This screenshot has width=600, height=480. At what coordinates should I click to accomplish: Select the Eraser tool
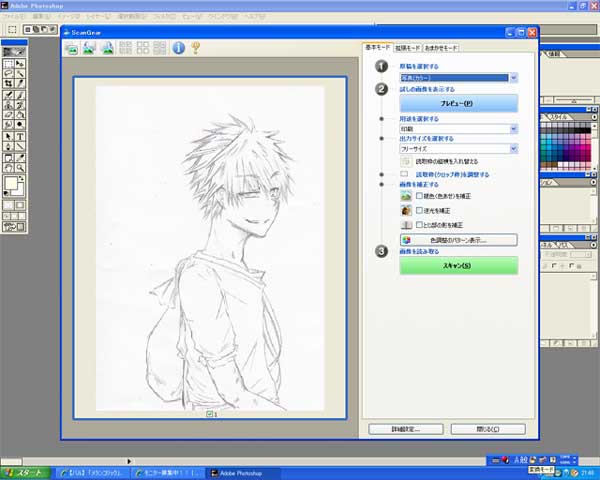point(8,114)
